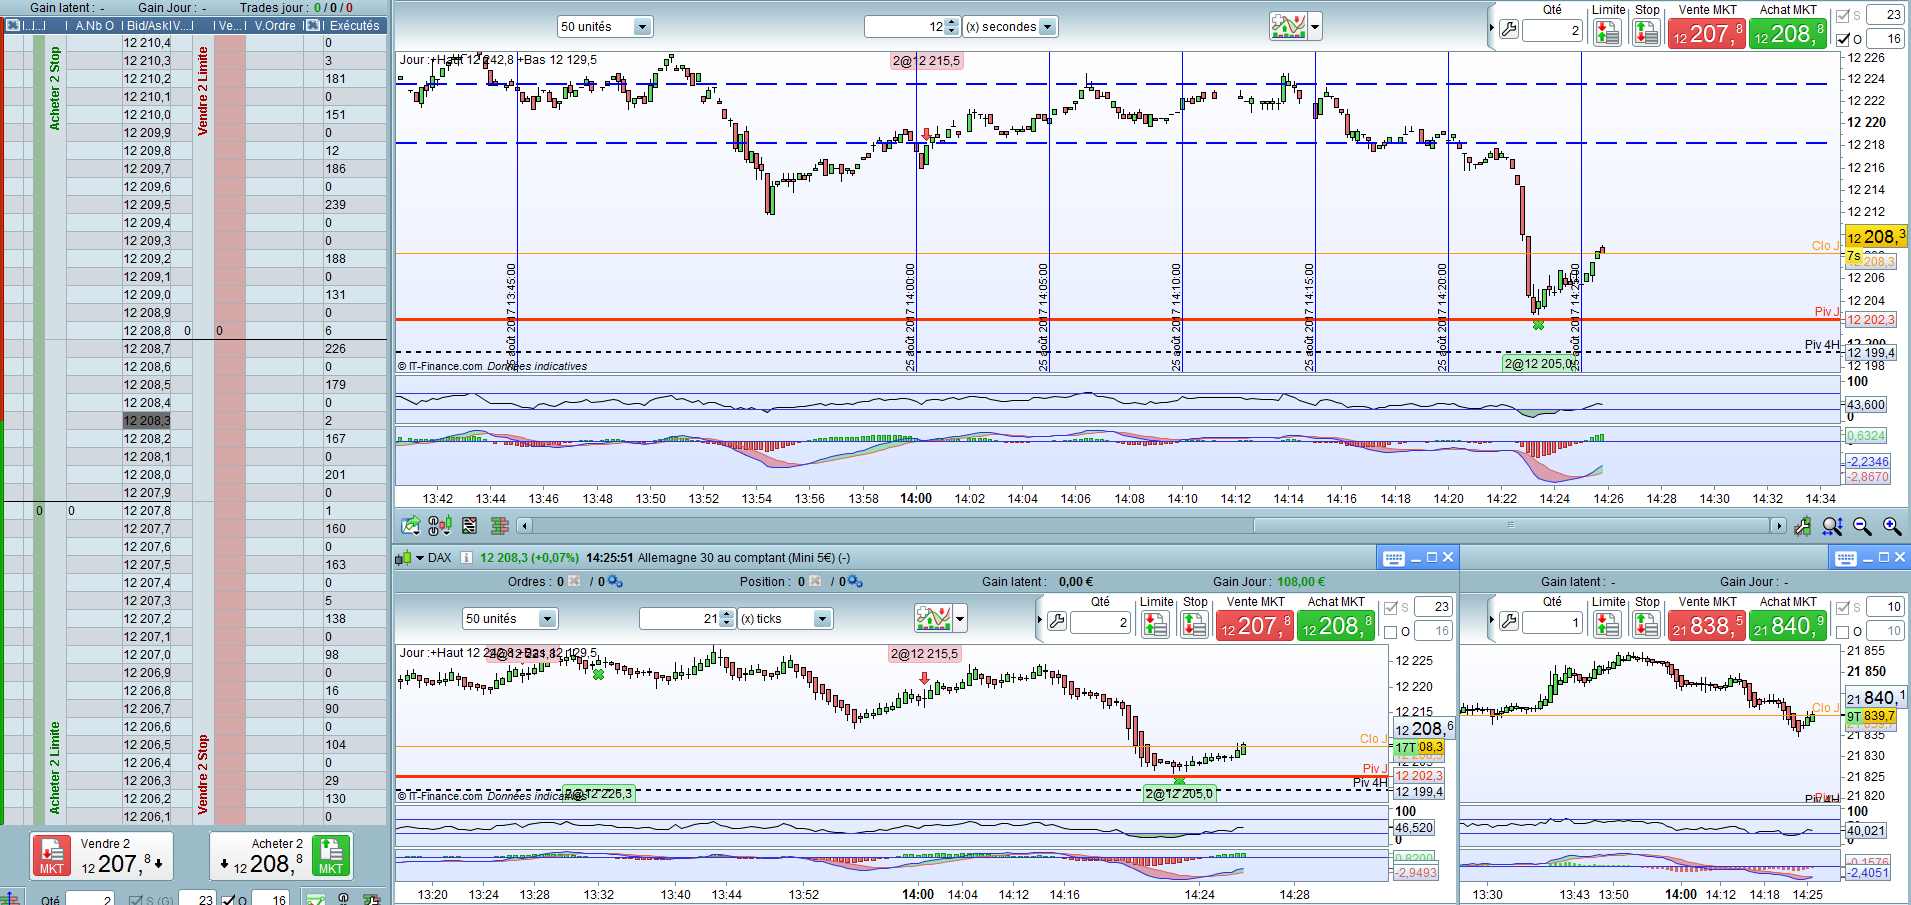Click the wrench settings icon in top order bar
1911x905 pixels.
tap(1509, 31)
